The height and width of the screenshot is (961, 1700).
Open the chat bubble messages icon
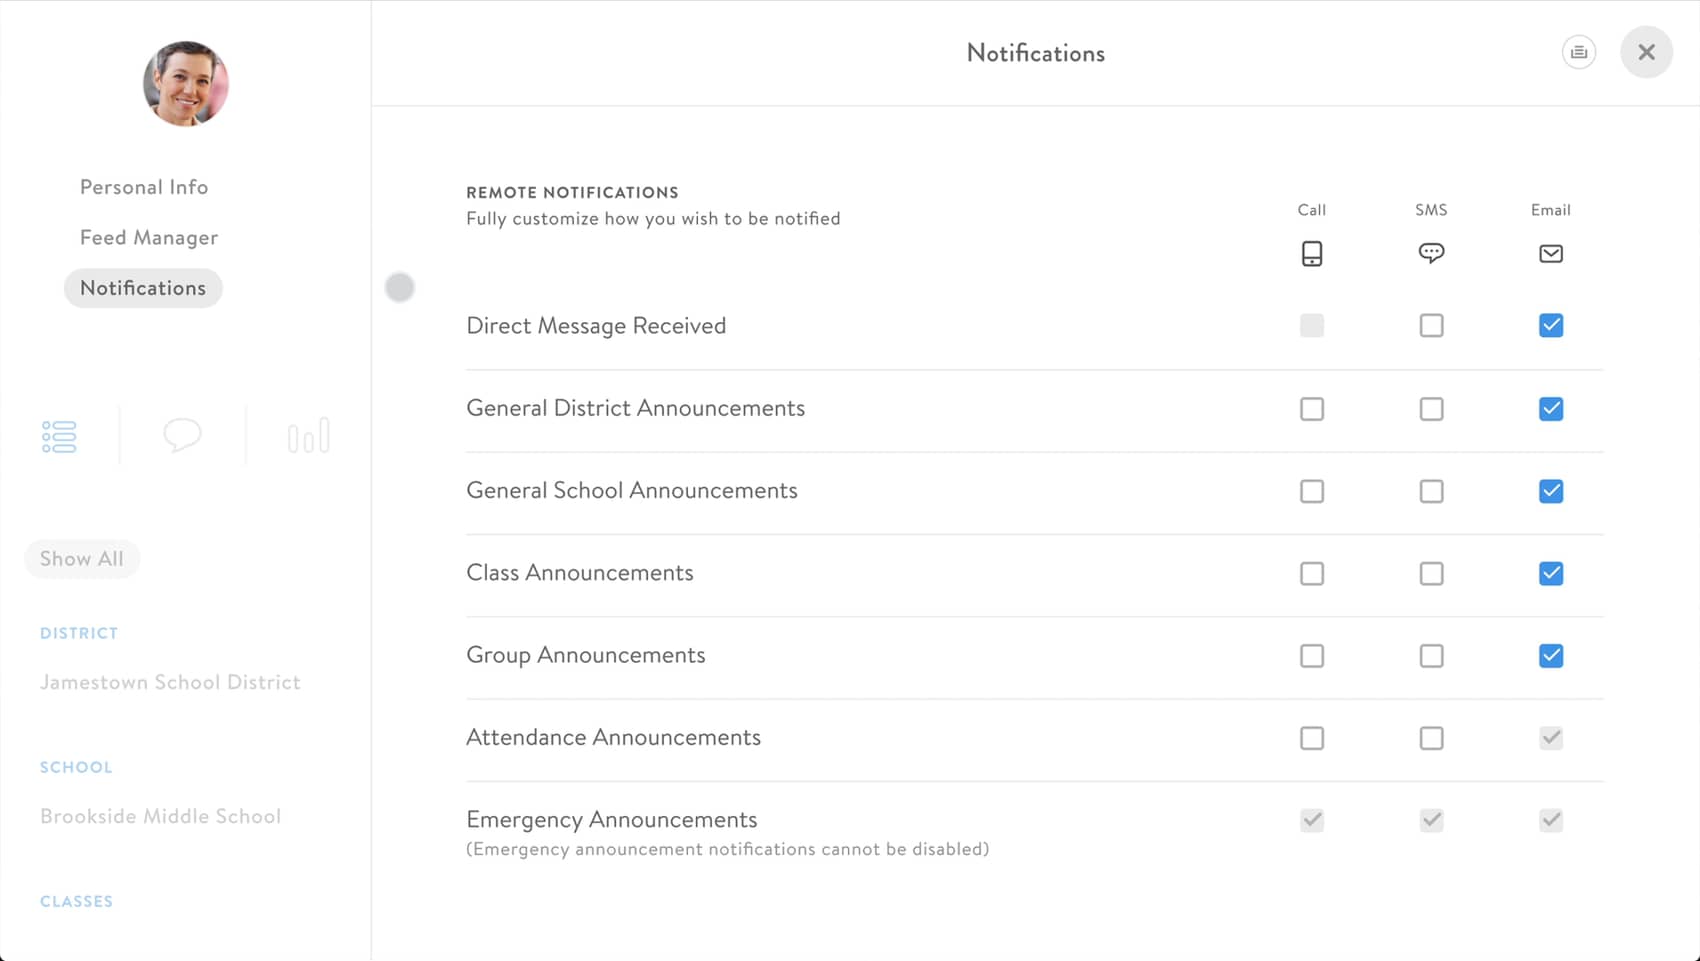pyautogui.click(x=182, y=436)
